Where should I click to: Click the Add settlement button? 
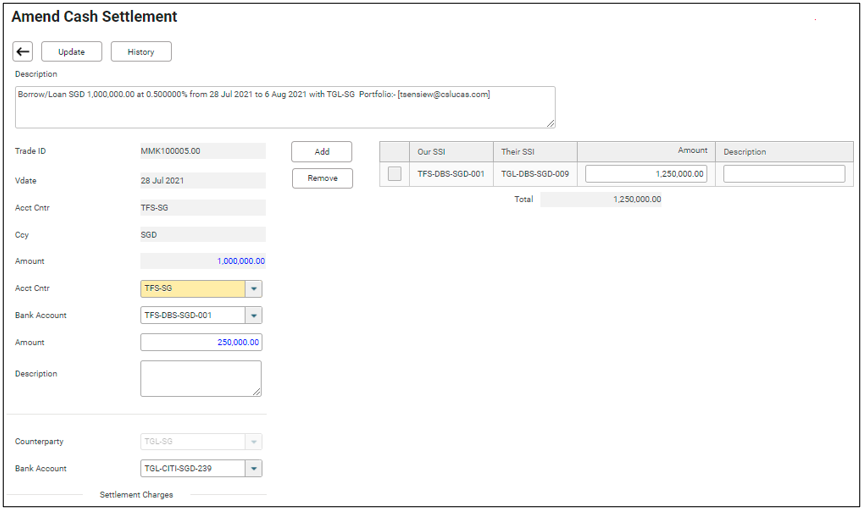pyautogui.click(x=322, y=152)
